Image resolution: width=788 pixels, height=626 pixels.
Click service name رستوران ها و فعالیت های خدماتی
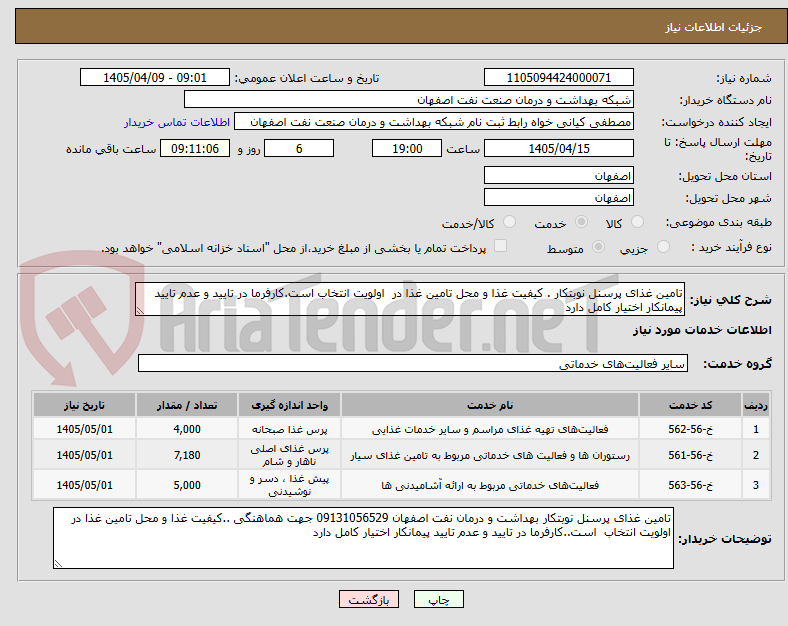click(490, 456)
